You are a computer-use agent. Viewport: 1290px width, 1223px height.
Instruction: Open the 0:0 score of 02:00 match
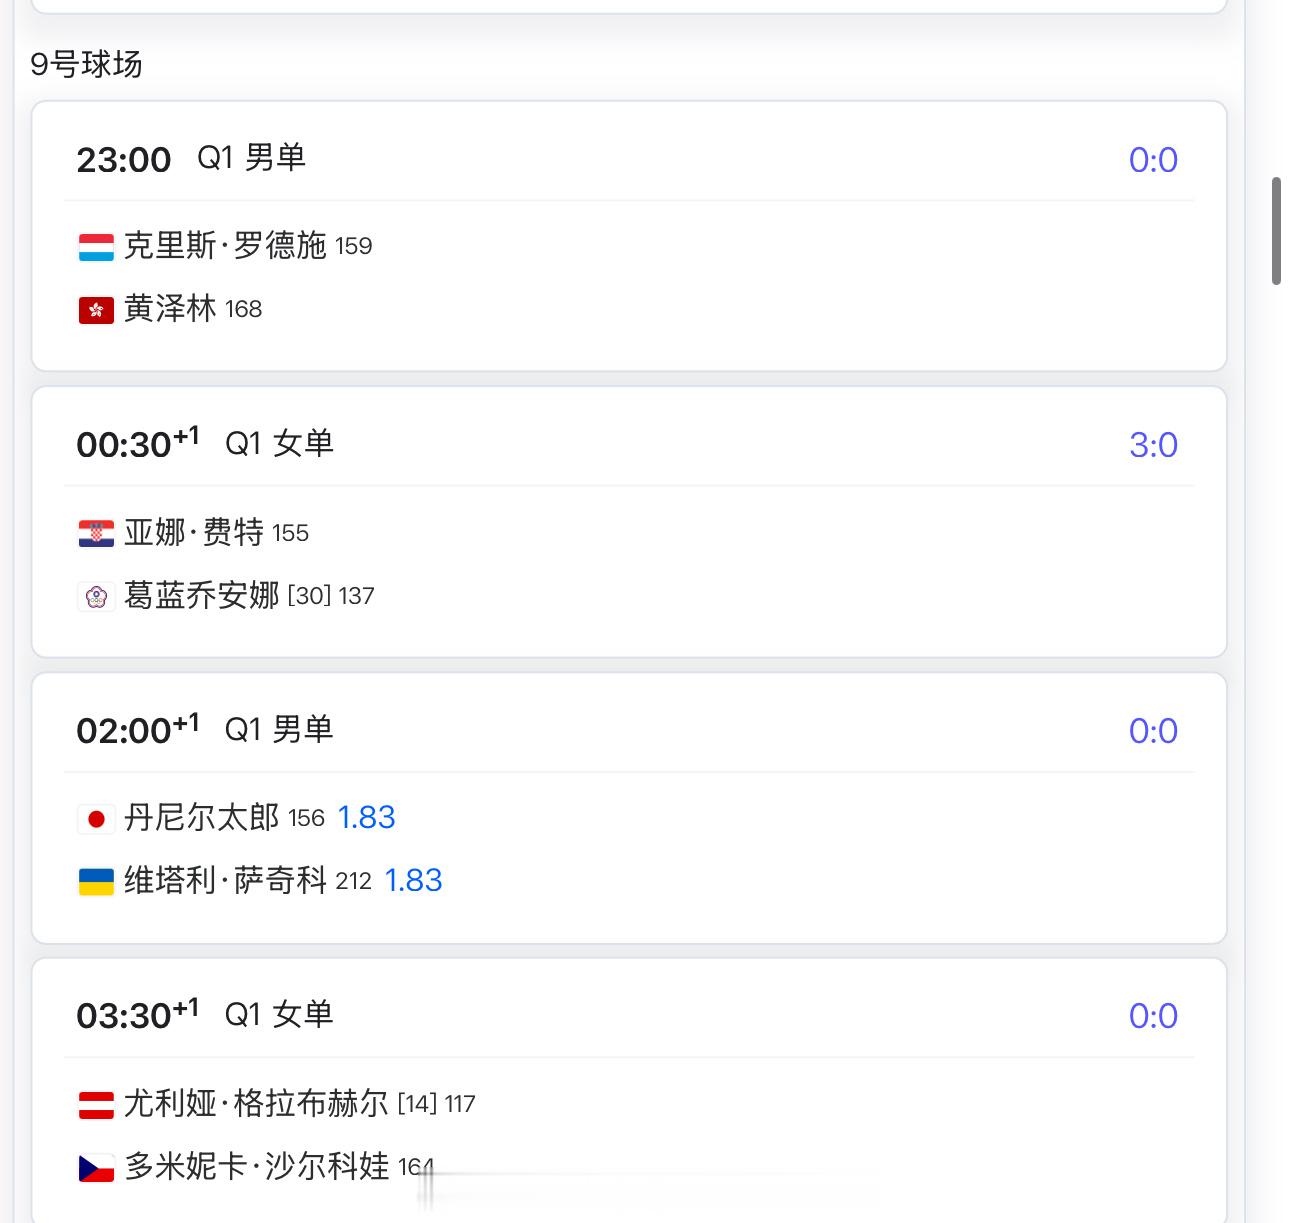point(1153,731)
